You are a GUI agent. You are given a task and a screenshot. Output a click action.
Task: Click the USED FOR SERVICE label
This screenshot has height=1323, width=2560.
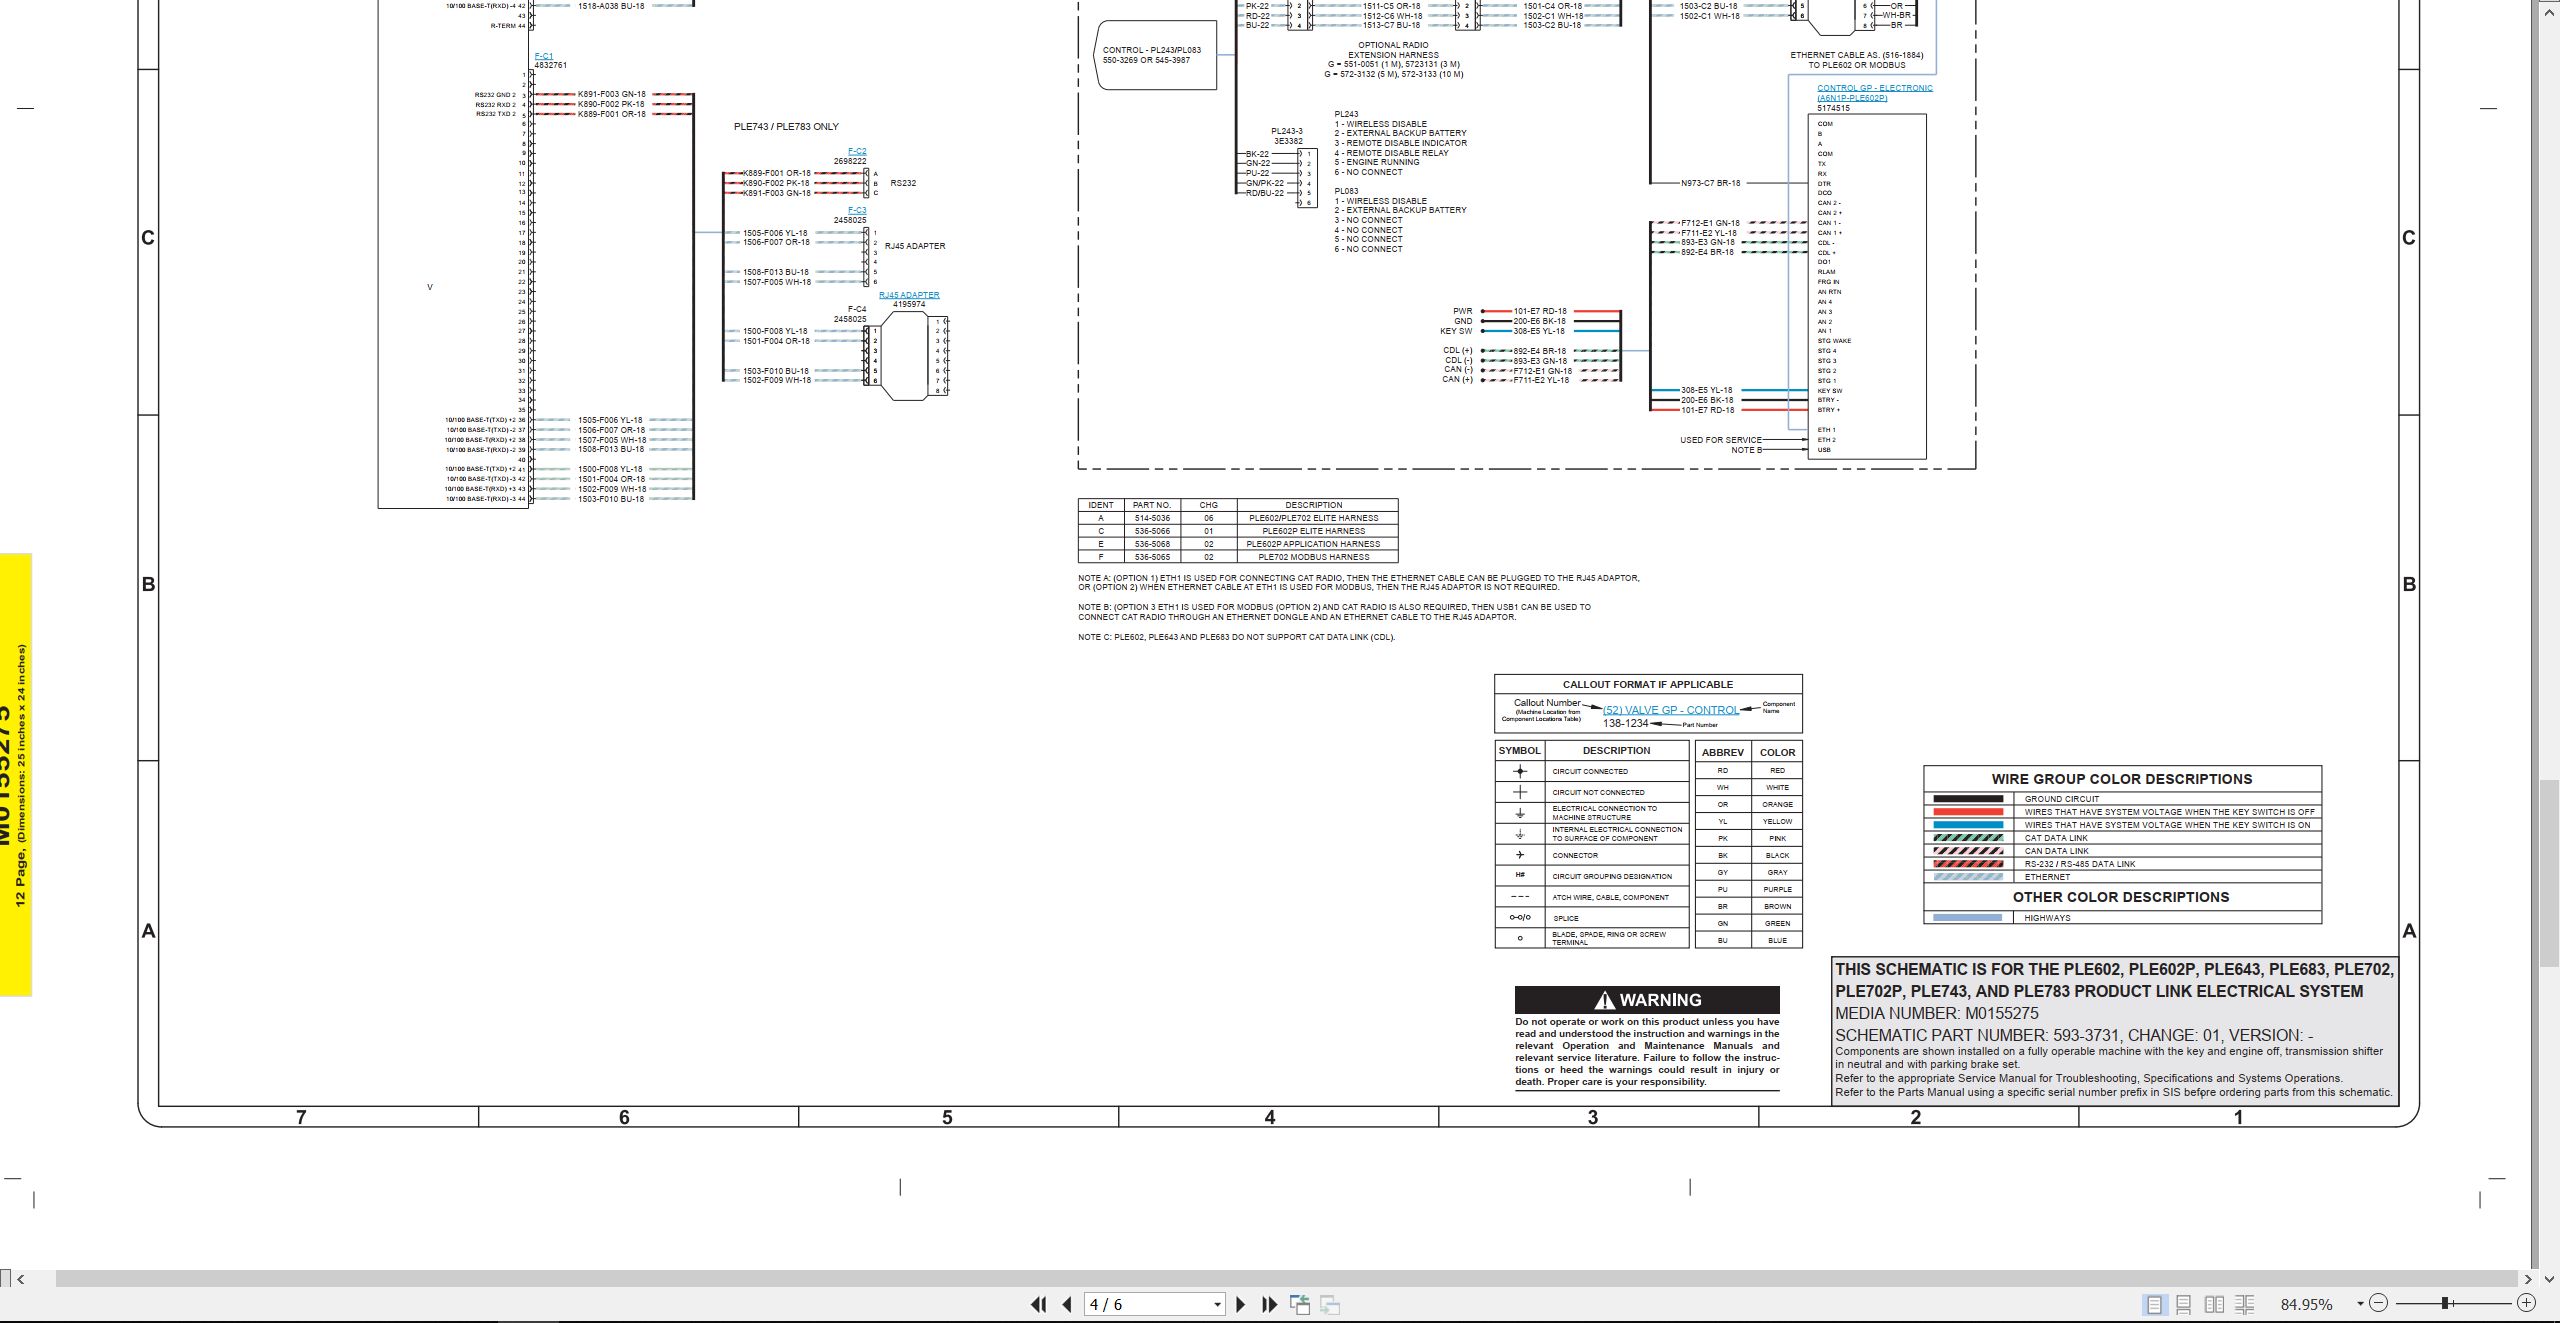coord(1720,440)
